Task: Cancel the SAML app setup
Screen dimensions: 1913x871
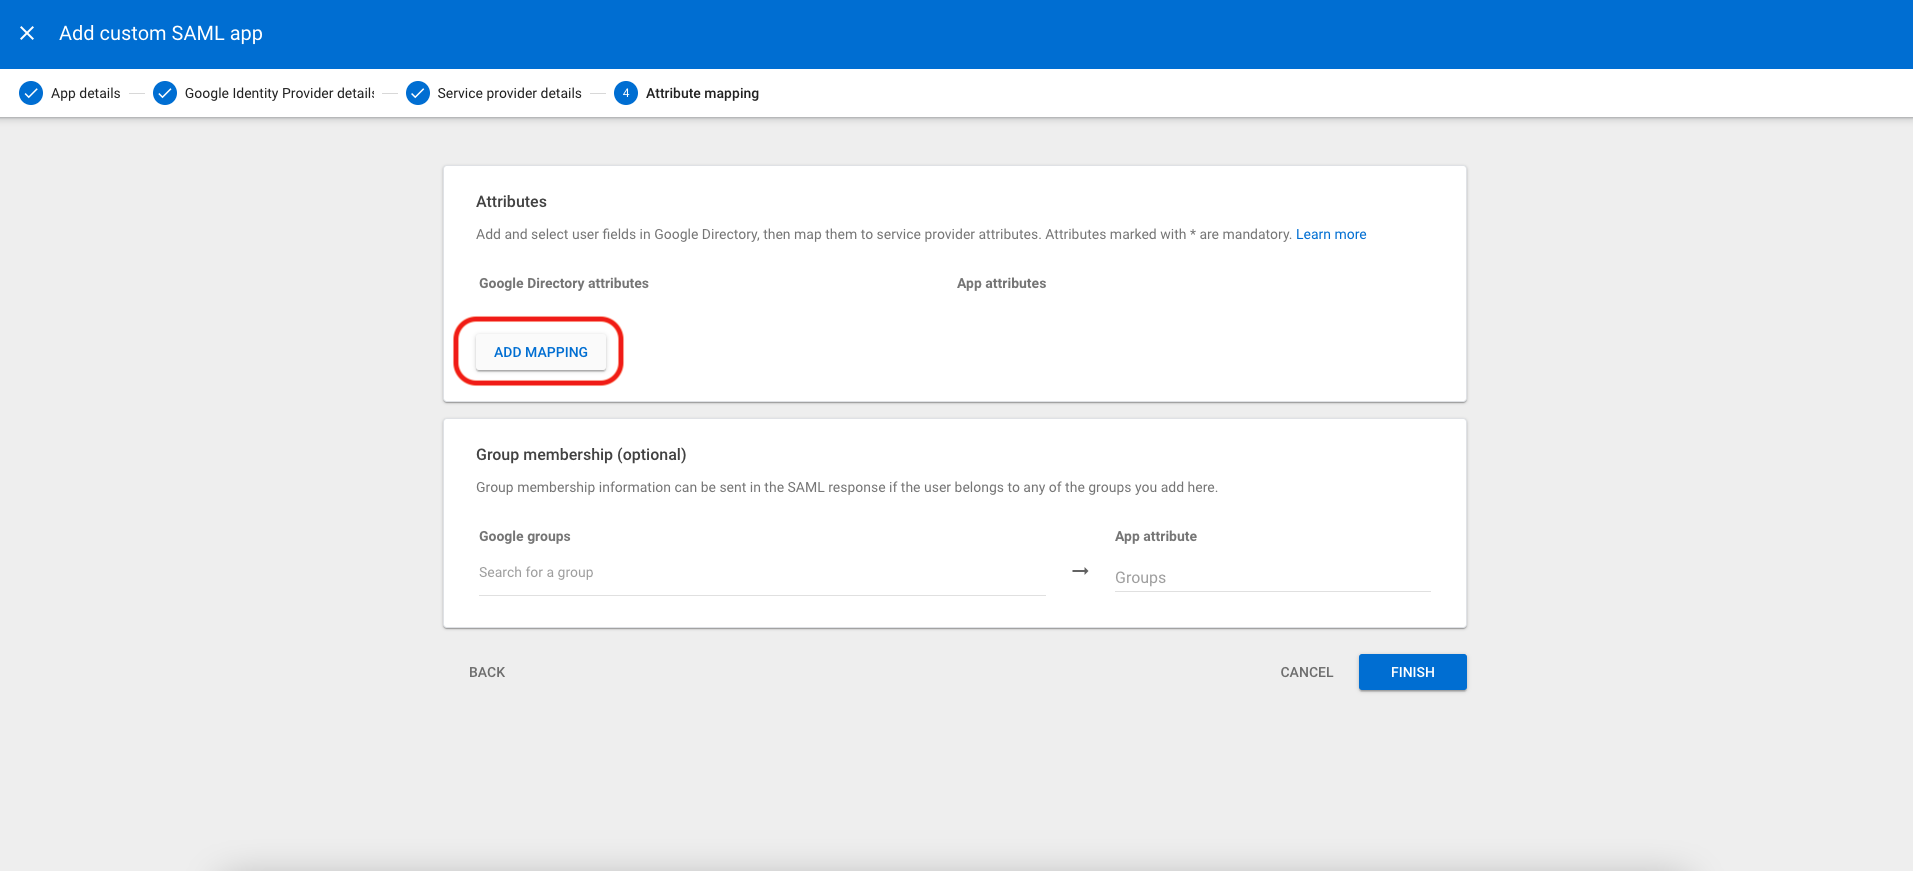Action: (1306, 672)
